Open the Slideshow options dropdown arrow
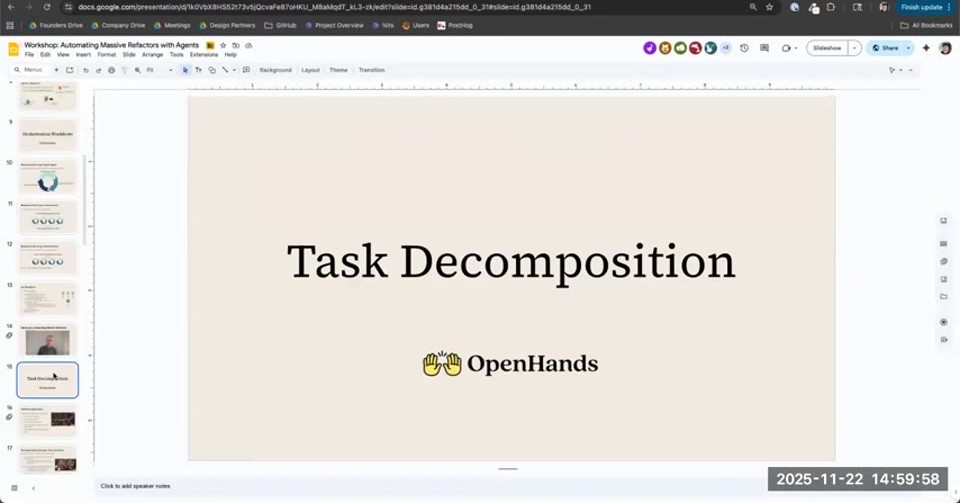 [x=855, y=48]
